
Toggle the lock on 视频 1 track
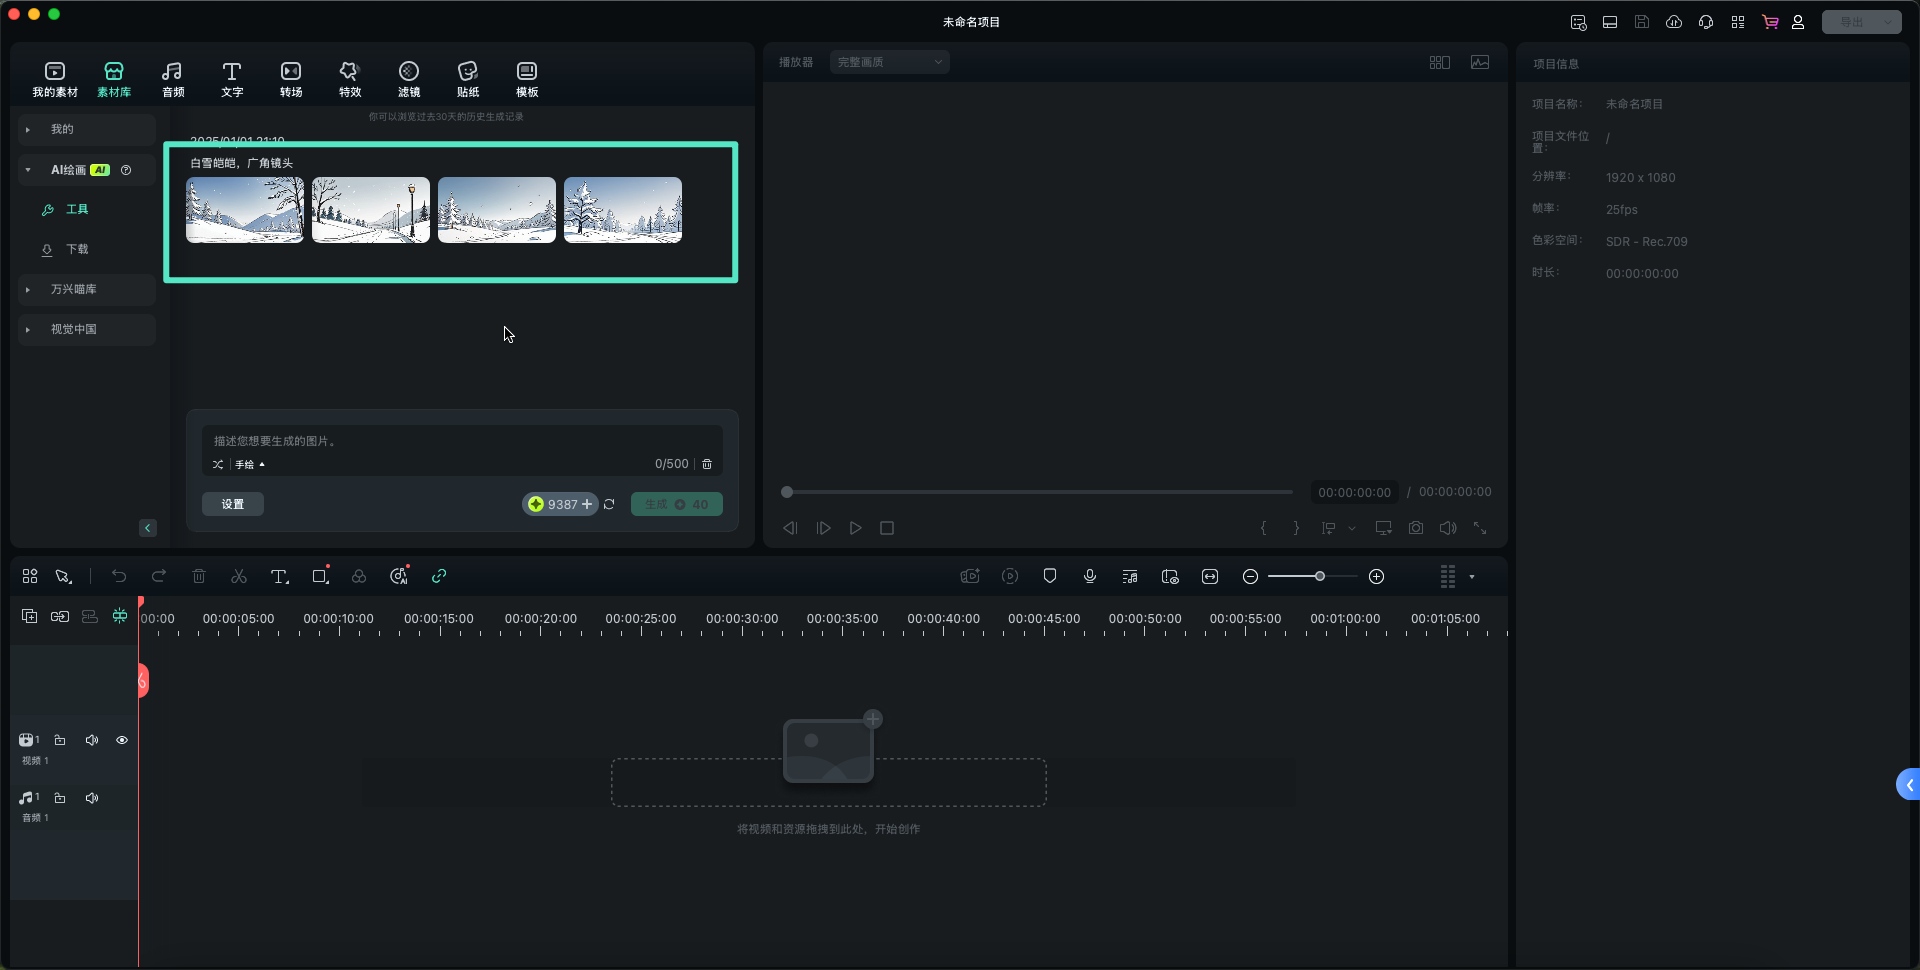(60, 741)
